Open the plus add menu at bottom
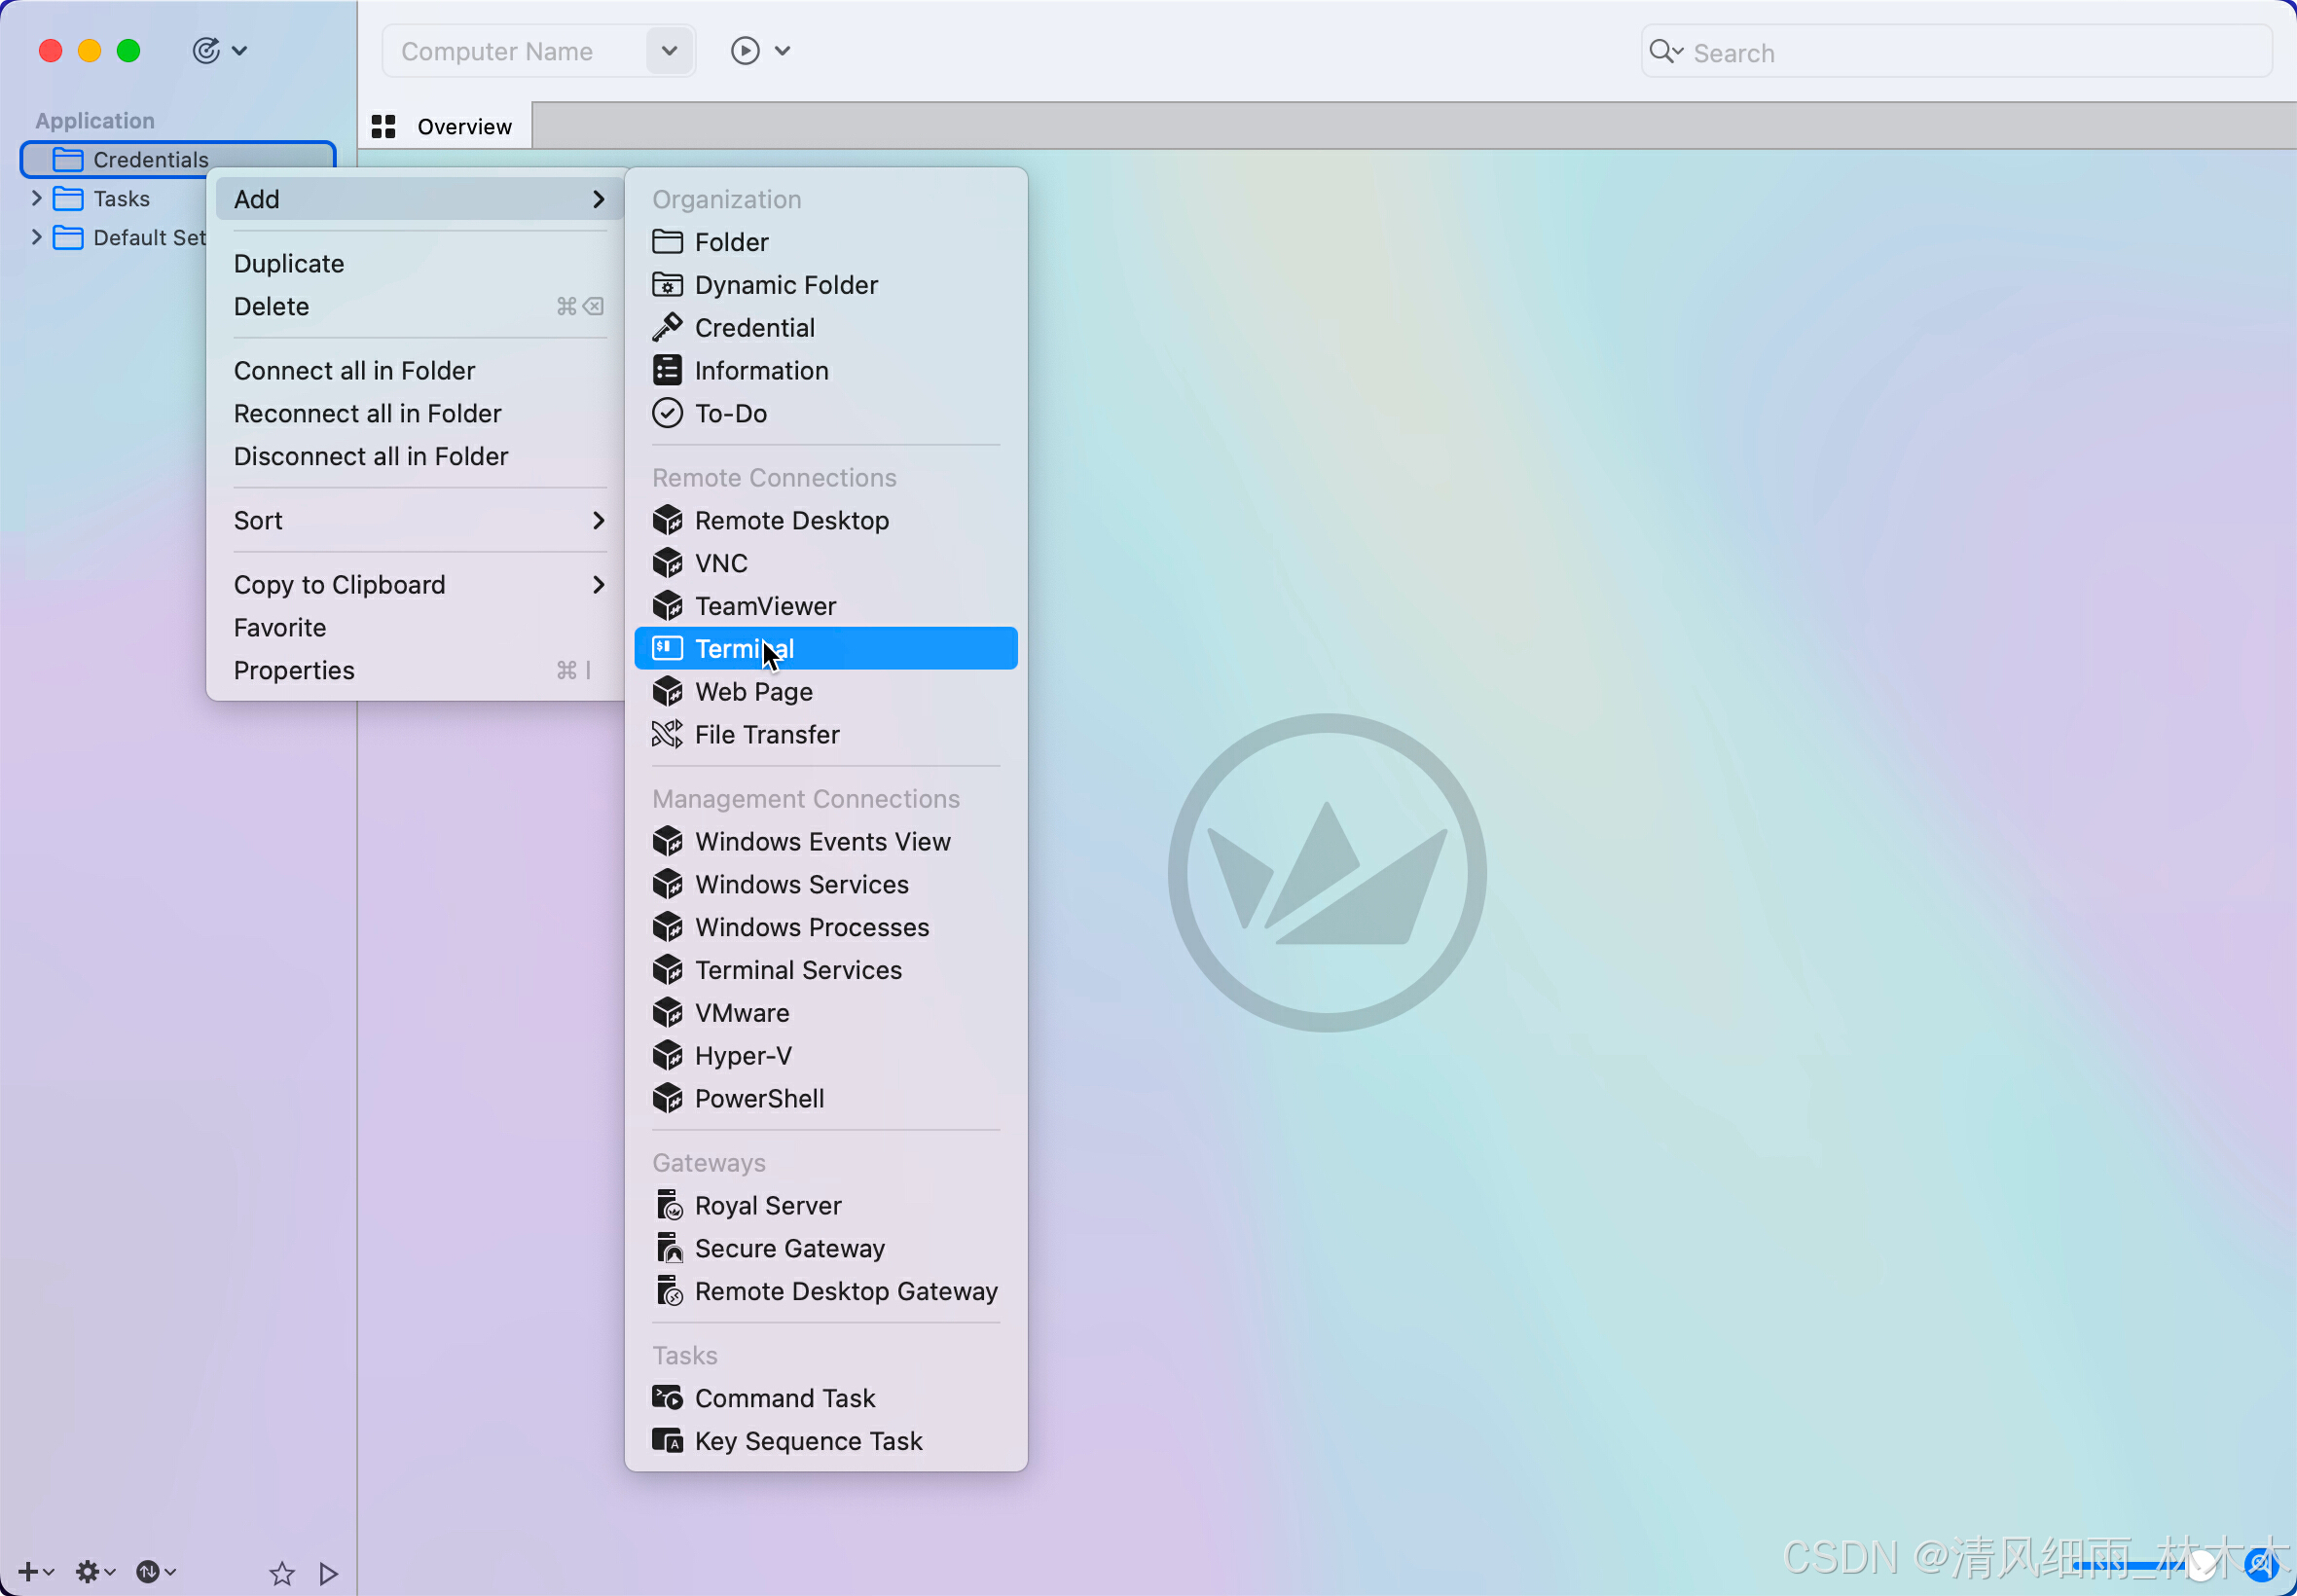2297x1596 pixels. tap(36, 1572)
